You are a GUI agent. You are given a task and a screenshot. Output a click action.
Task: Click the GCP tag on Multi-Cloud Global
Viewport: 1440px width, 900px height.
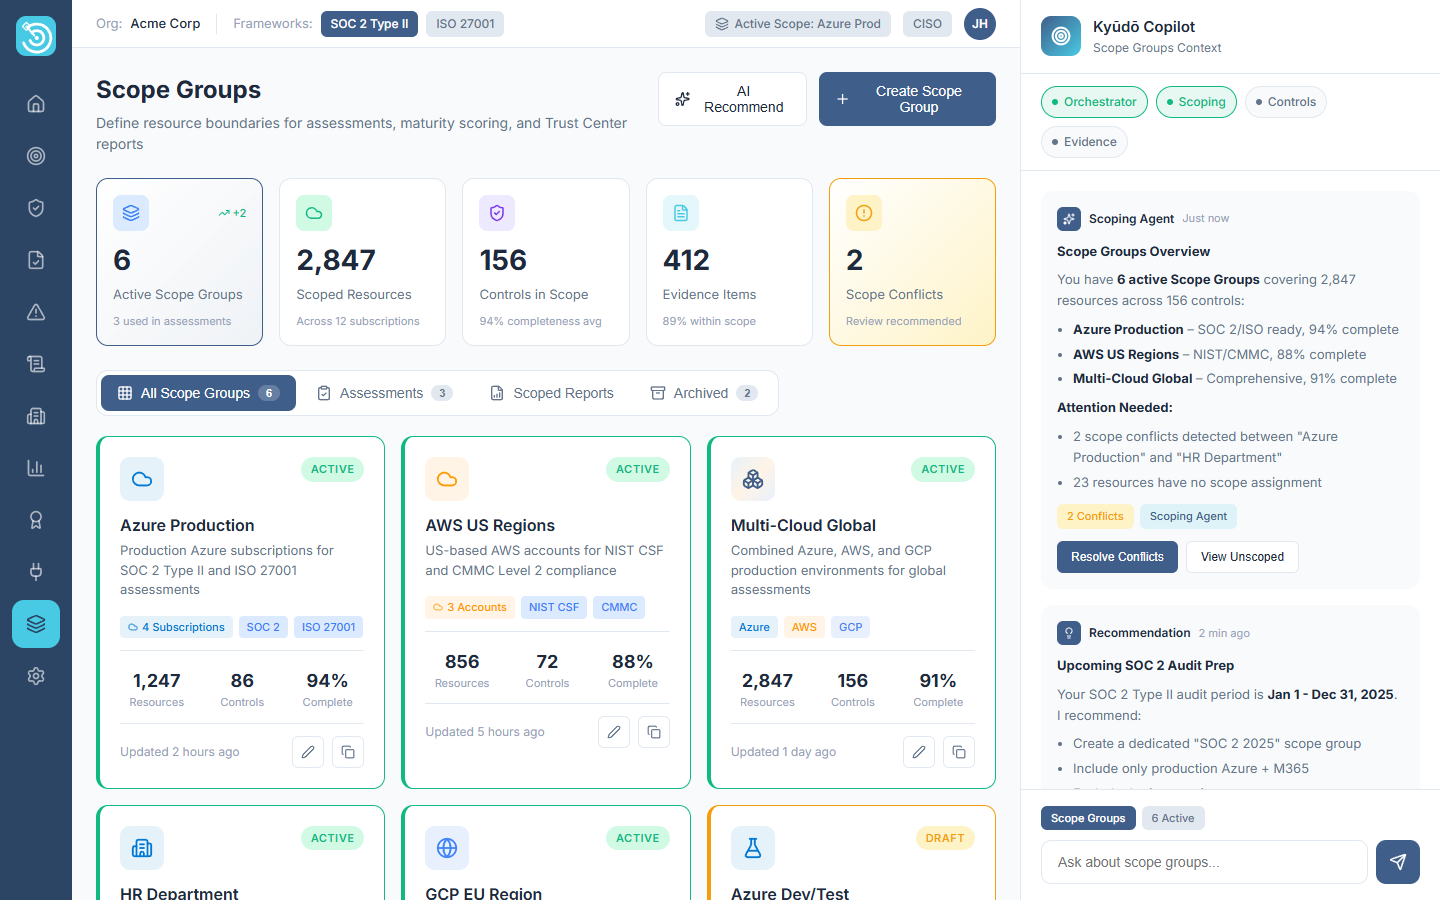pos(850,627)
